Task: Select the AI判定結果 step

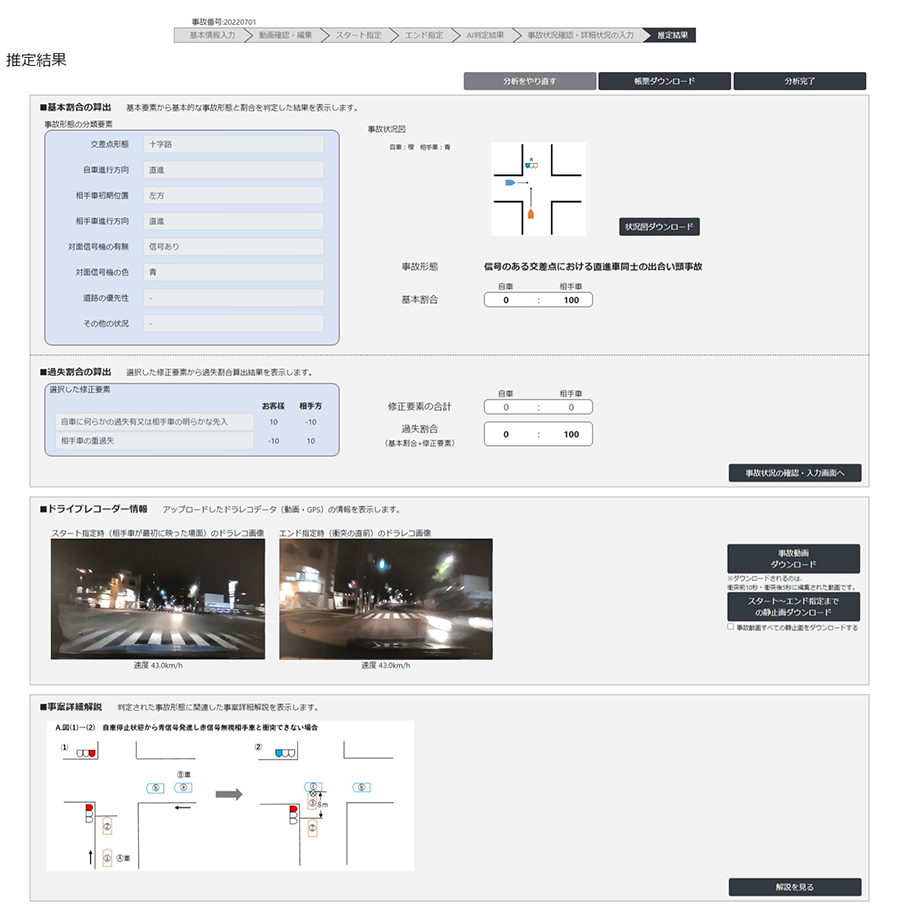Action: pos(485,35)
